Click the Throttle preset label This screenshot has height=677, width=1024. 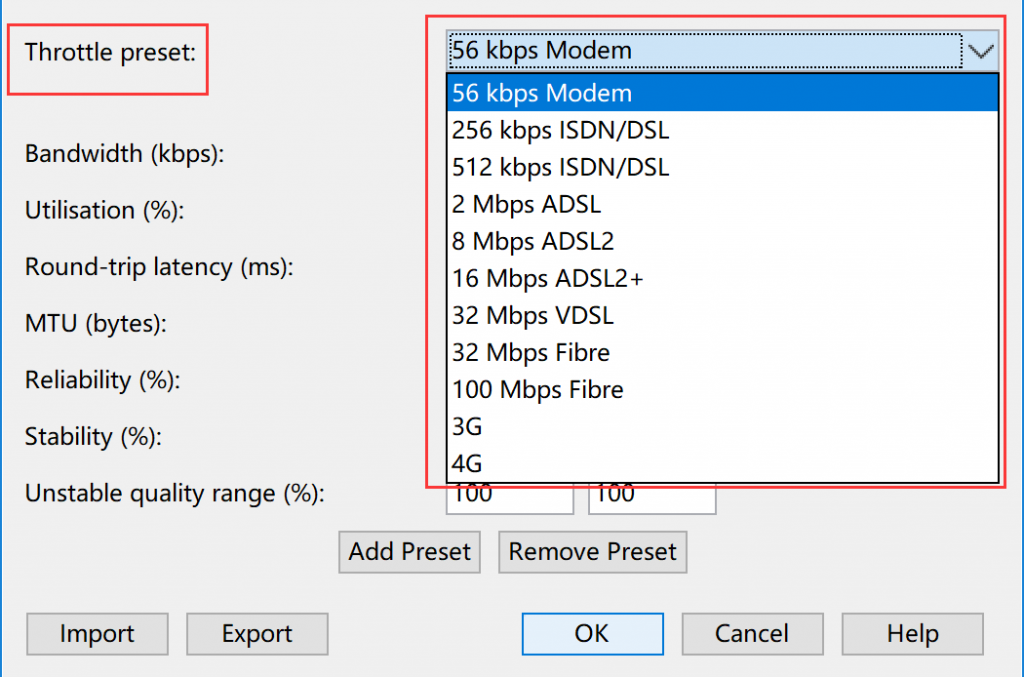tap(110, 52)
